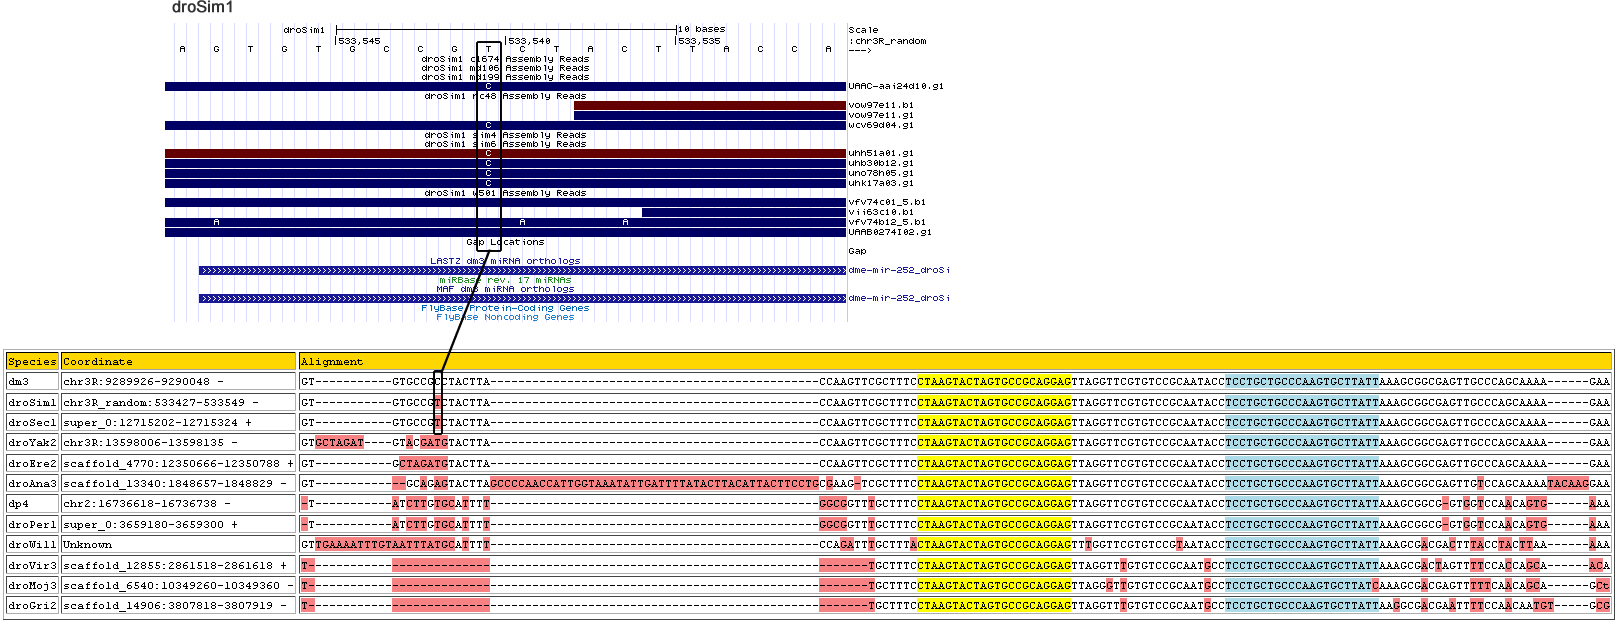The width and height of the screenshot is (1621, 627).
Task: Click the Coordinate column header
Action: [97, 362]
